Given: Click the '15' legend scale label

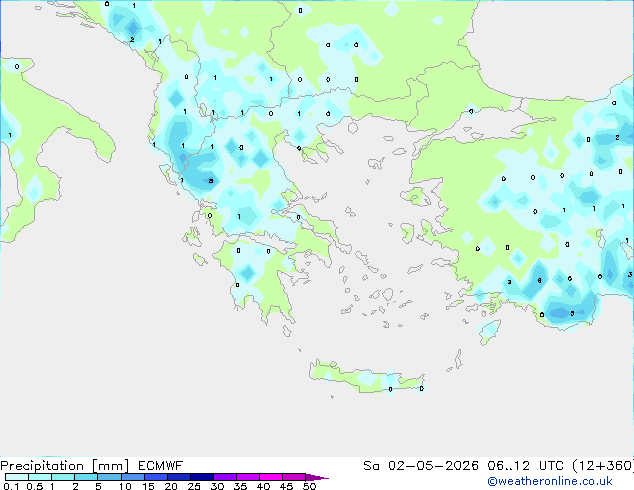Looking at the screenshot, I should (x=148, y=486).
